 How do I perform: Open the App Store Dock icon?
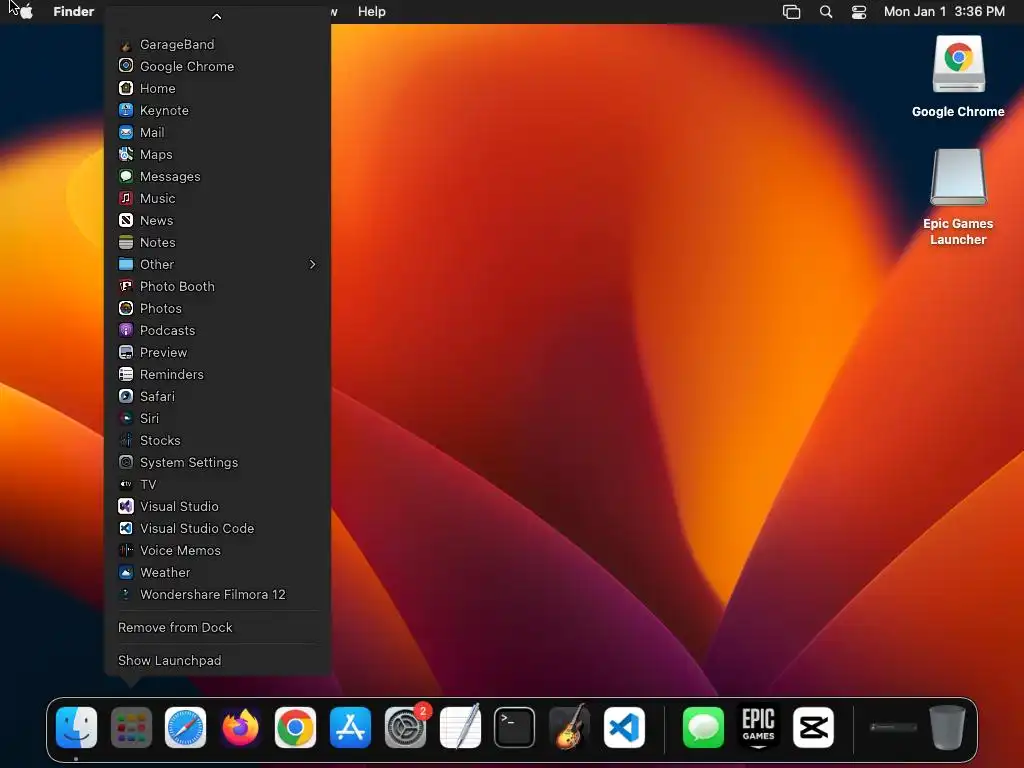click(350, 727)
